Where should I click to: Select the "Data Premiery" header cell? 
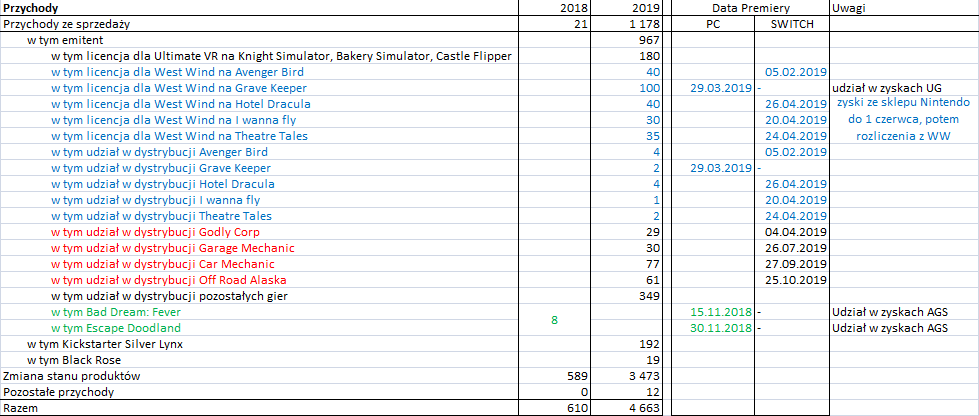click(x=751, y=8)
